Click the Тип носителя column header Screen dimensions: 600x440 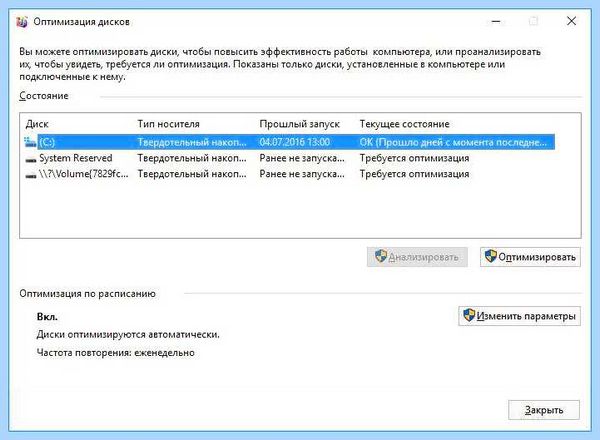(x=168, y=124)
